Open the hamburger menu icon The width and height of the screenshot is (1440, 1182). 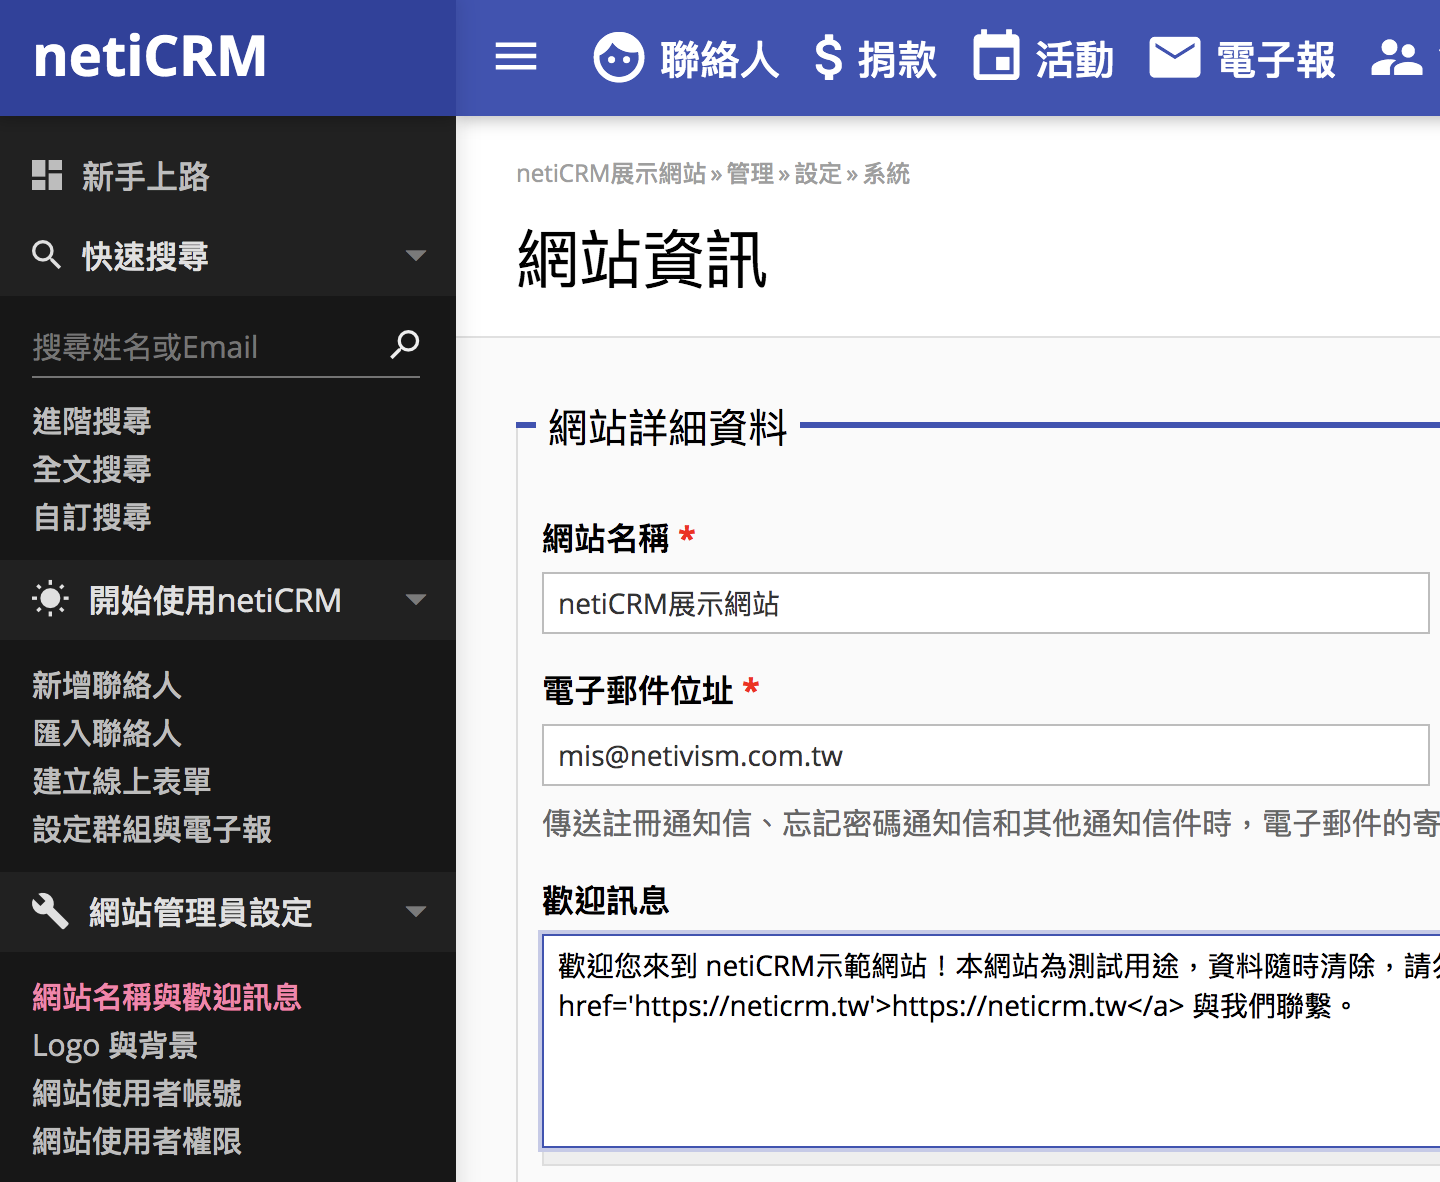pyautogui.click(x=516, y=58)
